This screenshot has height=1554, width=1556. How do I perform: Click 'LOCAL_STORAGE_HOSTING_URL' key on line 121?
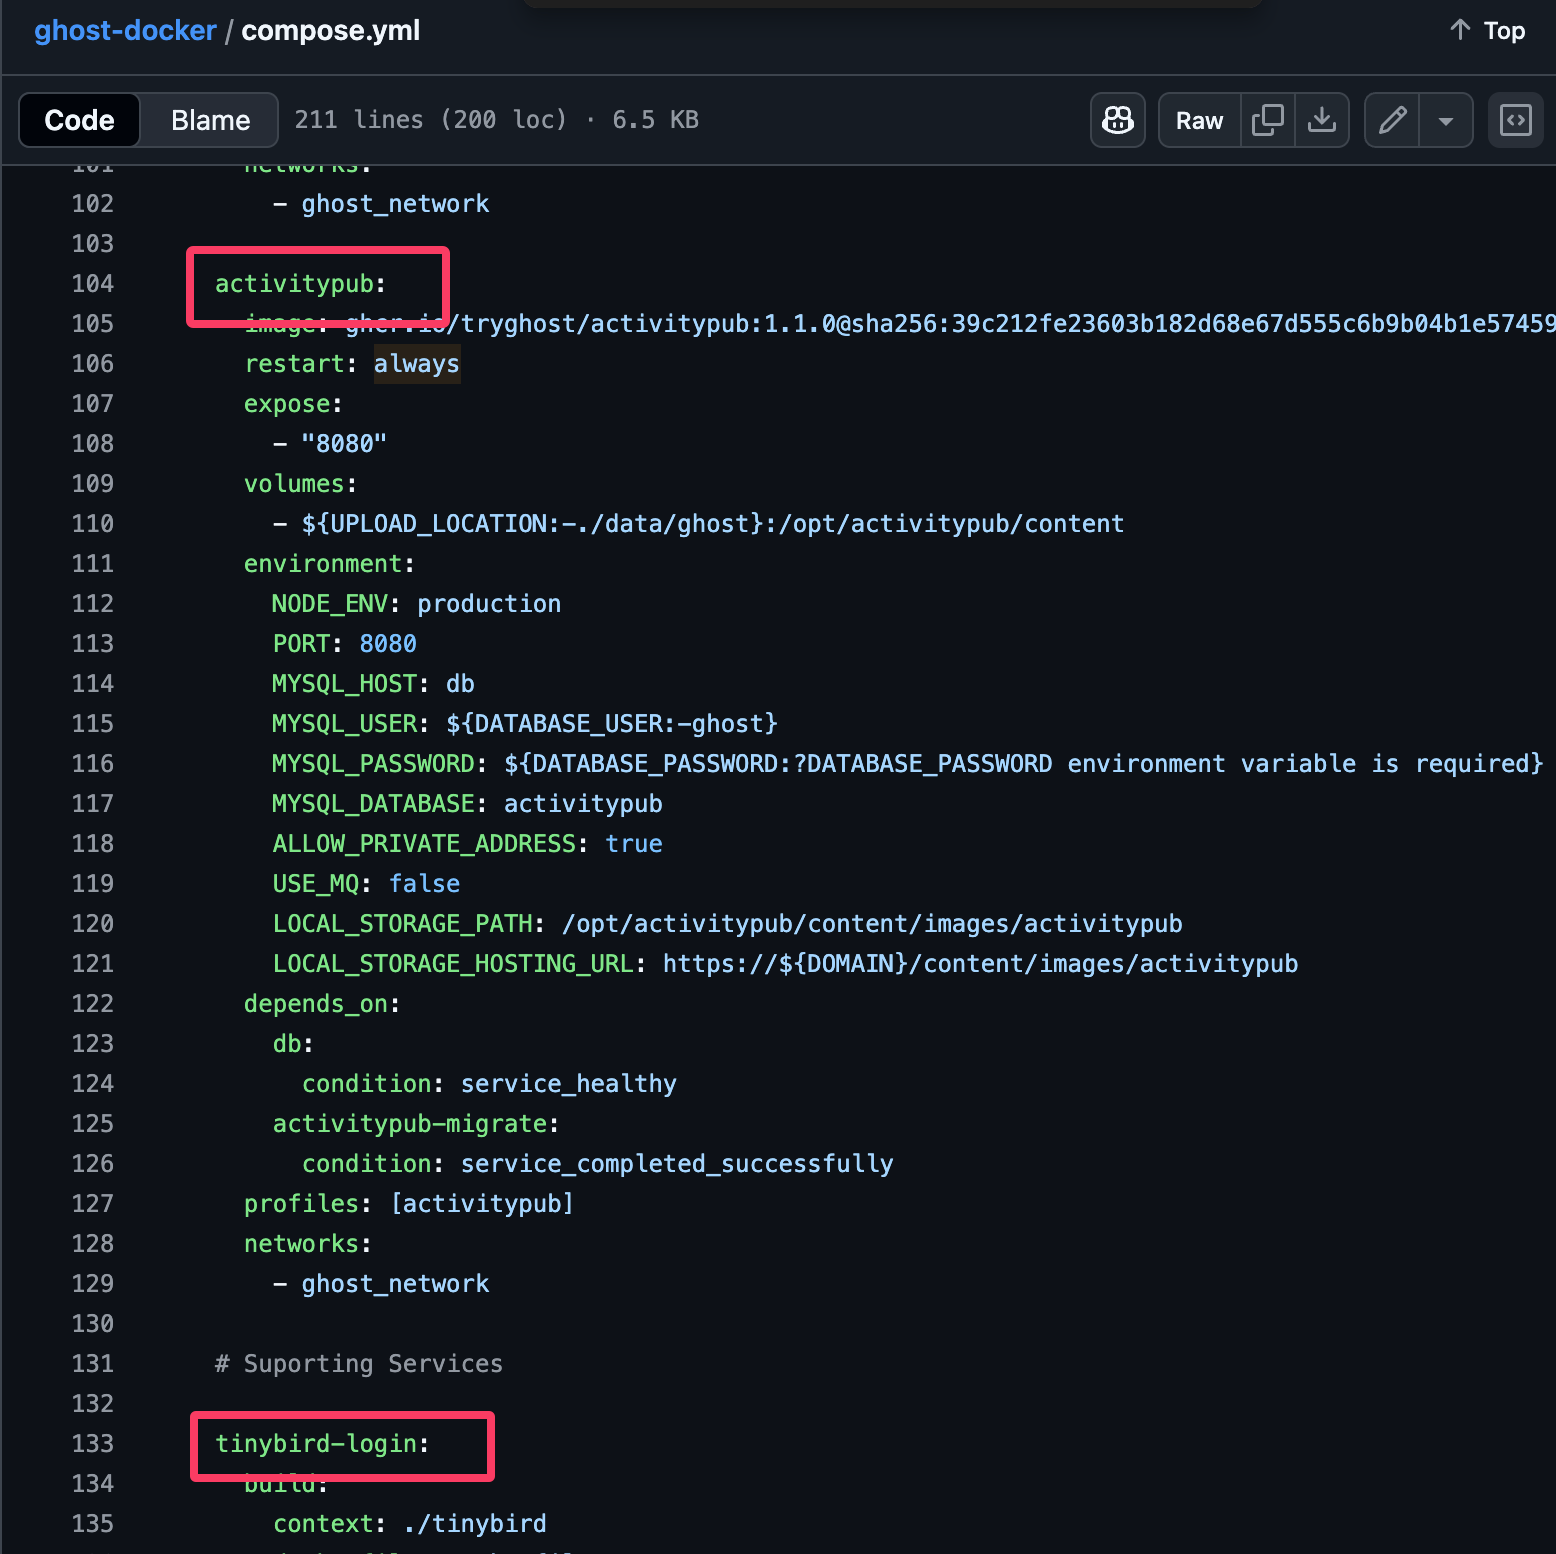point(453,964)
